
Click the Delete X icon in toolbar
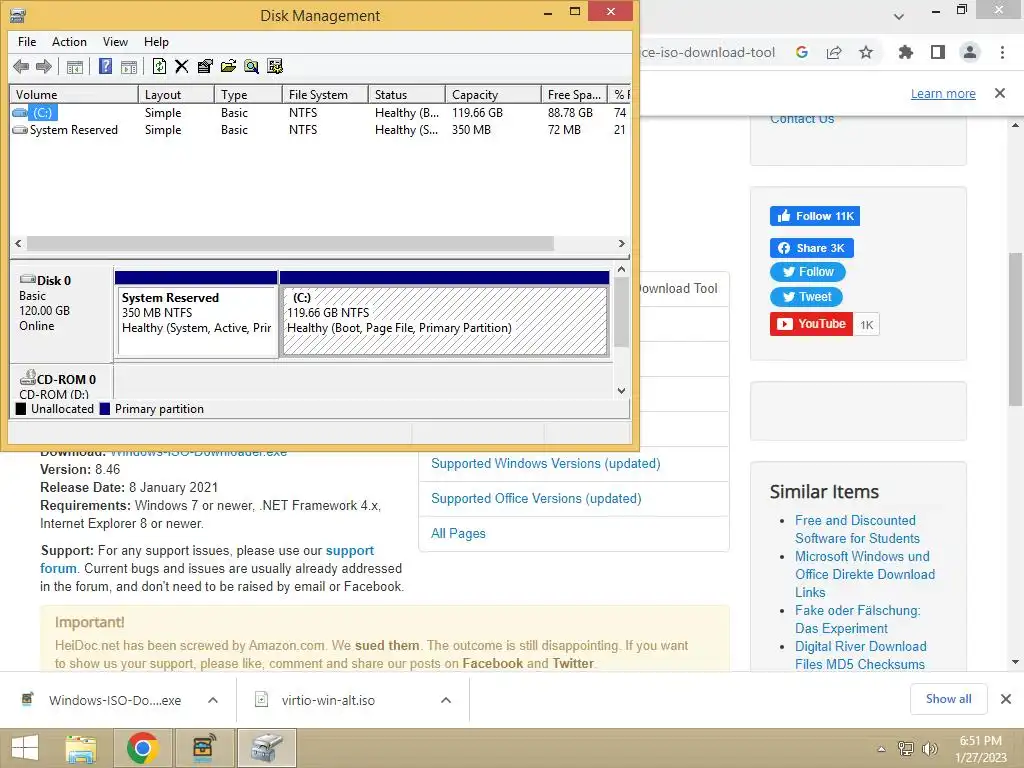182,66
